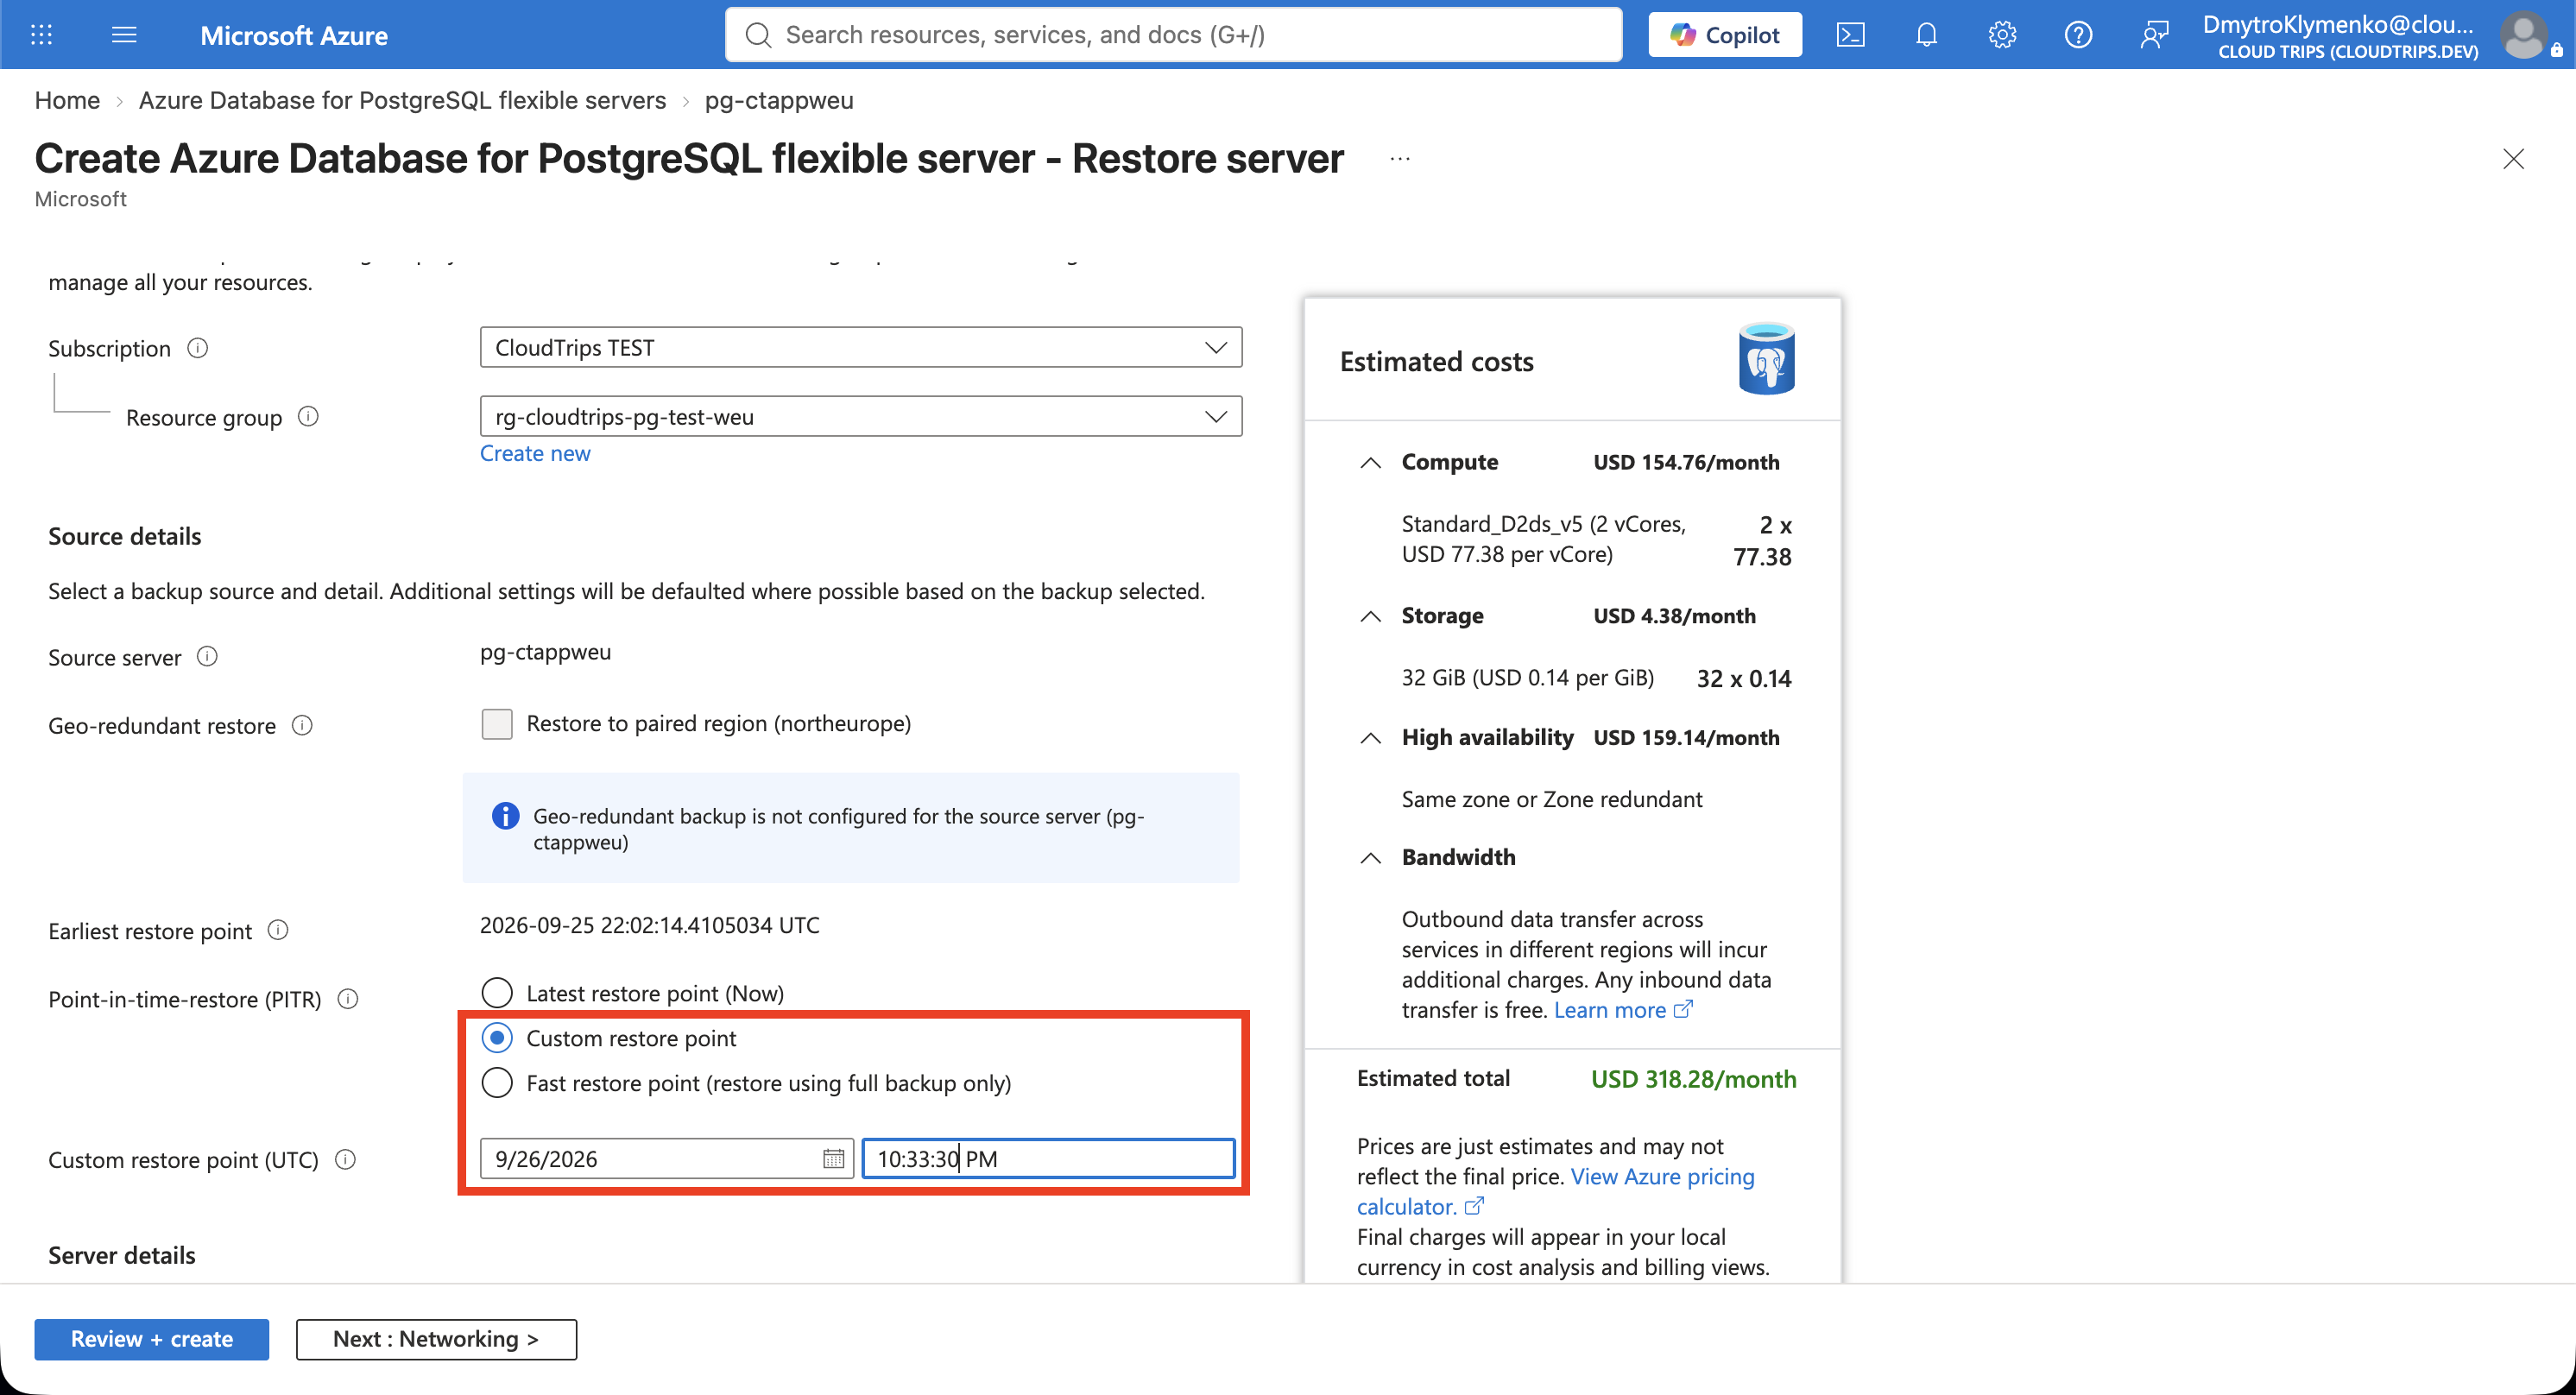Open View Azure pricing calculator link
2576x1395 pixels.
1556,1191
